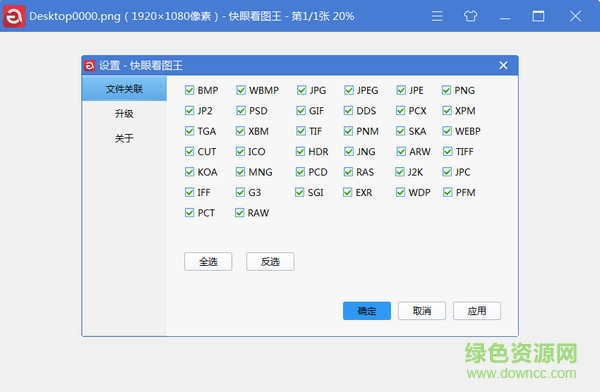Disable the JPE file association

click(x=401, y=90)
